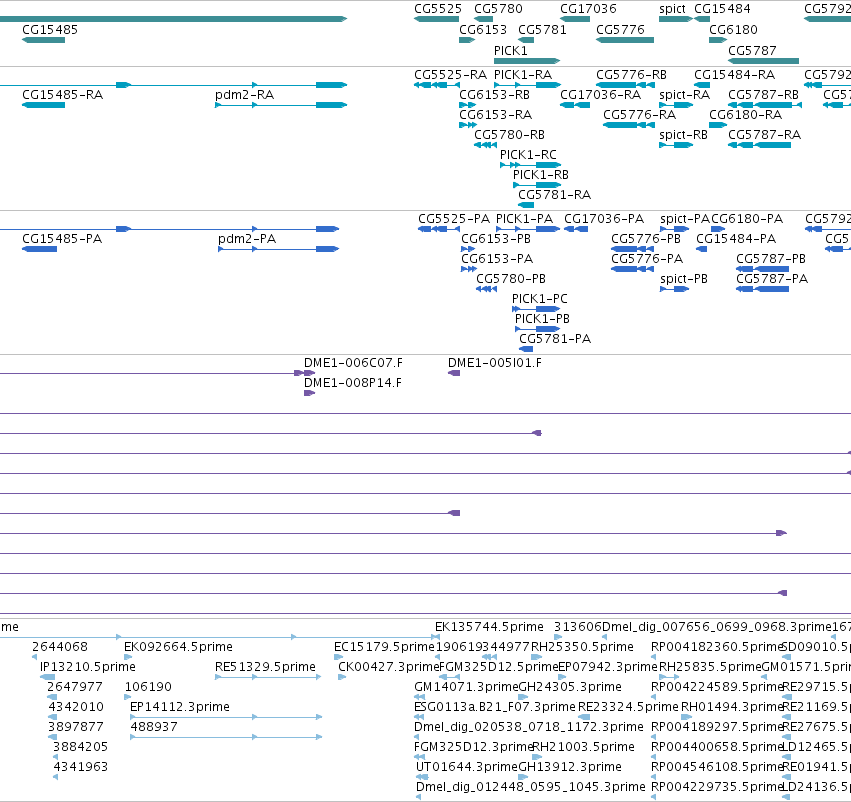This screenshot has width=851, height=802.
Task: Click the PICK1-RB transcript label
Action: pyautogui.click(x=541, y=175)
